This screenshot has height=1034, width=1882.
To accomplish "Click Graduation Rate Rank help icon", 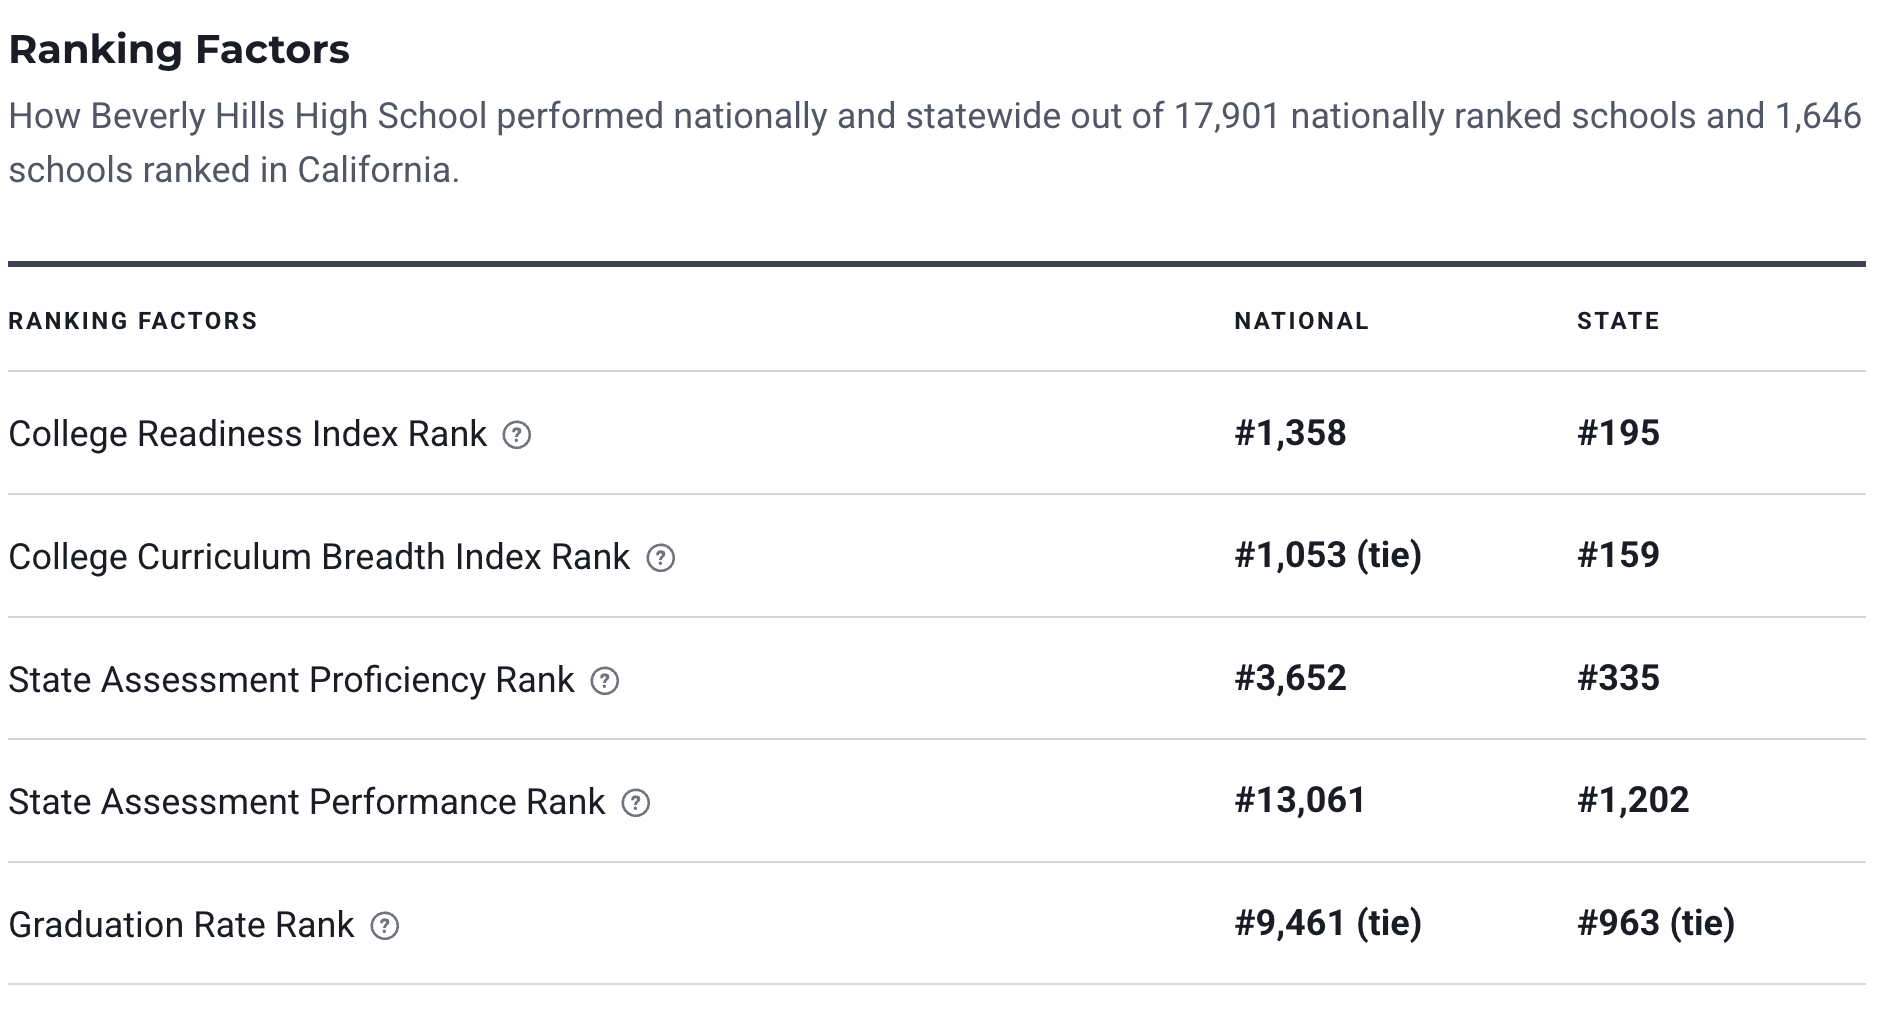I will [384, 926].
